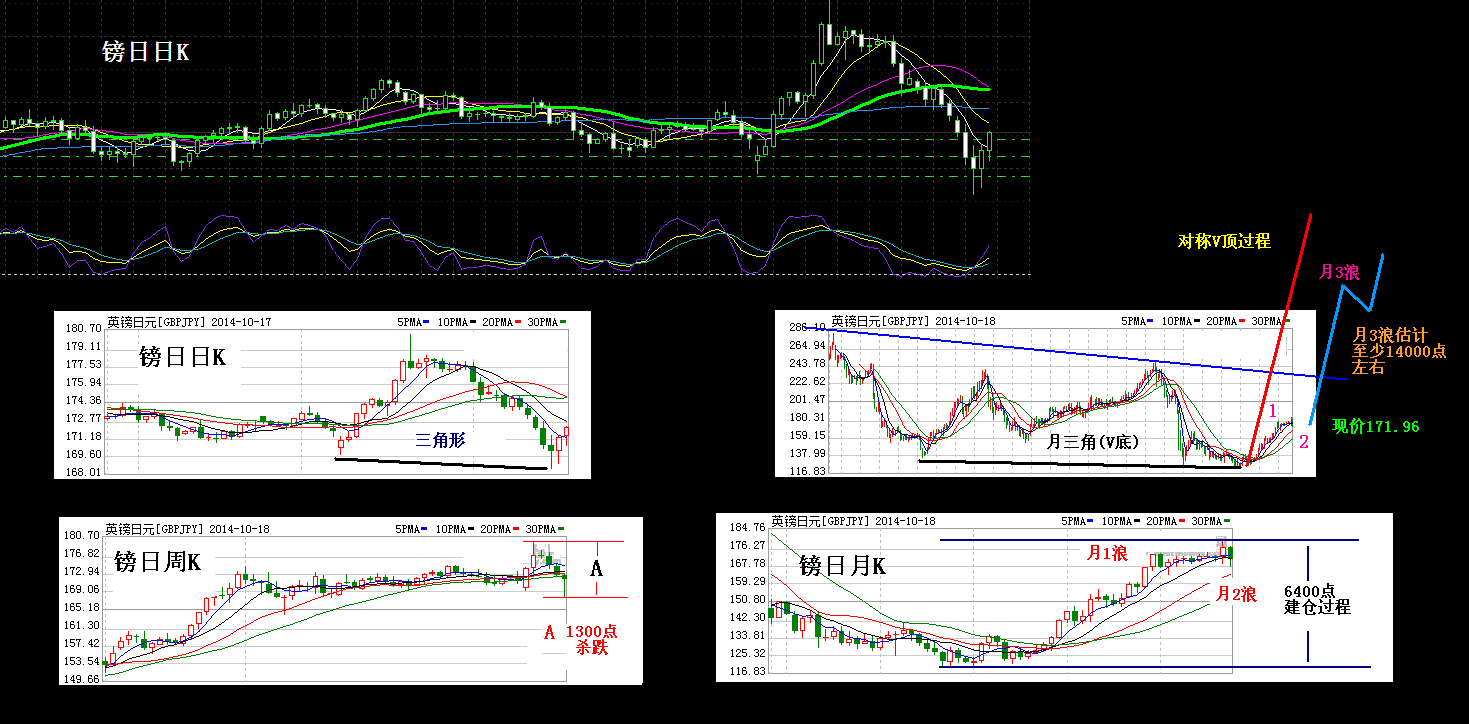
Task: Click the green 现价171.96 text
Action: (x=1375, y=427)
